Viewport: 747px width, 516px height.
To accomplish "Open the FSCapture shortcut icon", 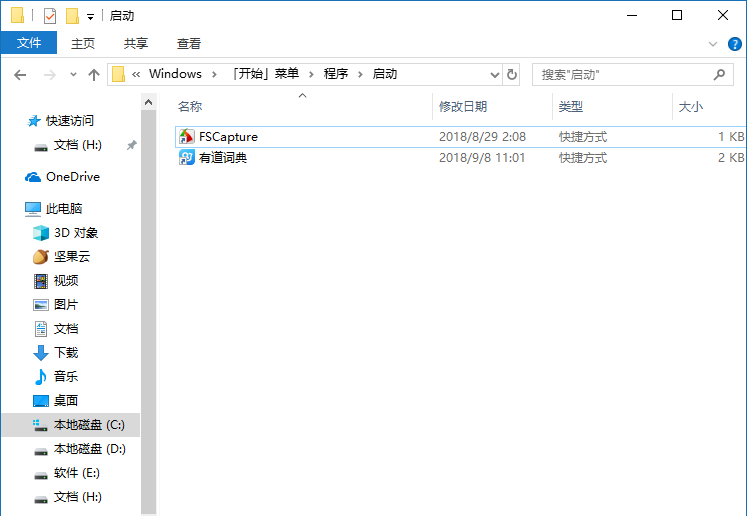I will (x=186, y=137).
